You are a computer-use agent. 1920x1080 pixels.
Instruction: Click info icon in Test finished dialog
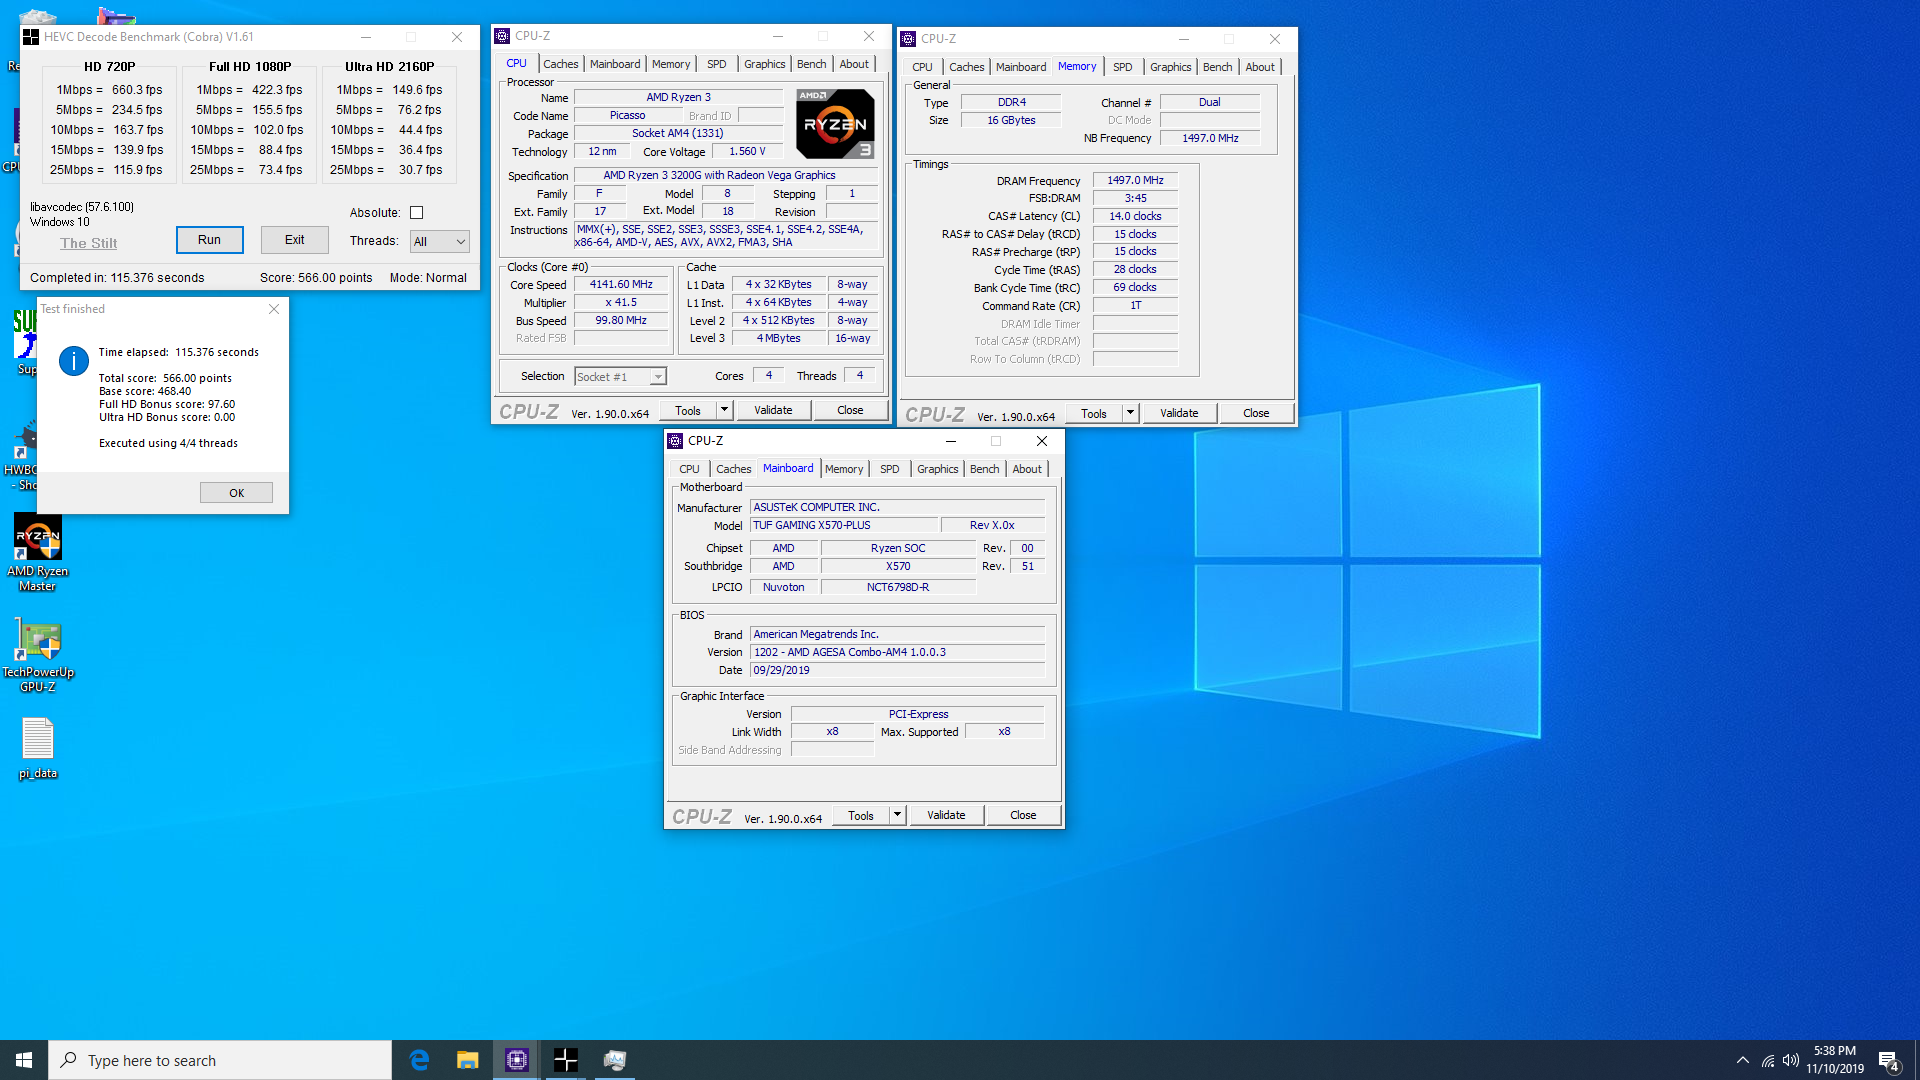point(74,361)
